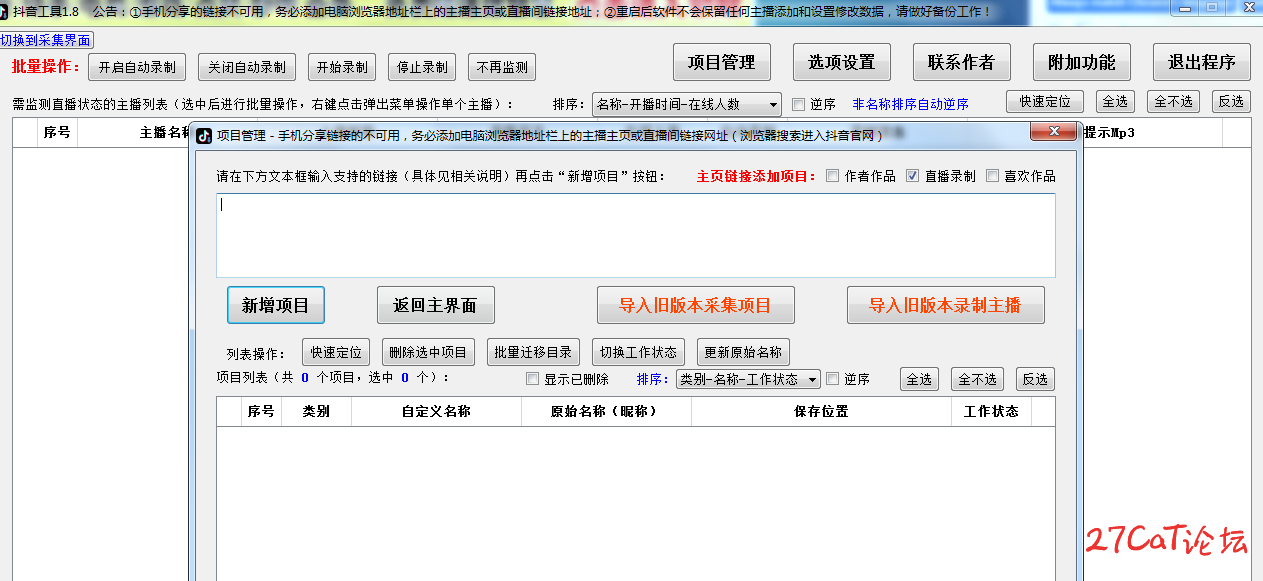Viewport: 1263px width, 581px height.
Task: Select 导入旧版本采集项目
Action: point(696,305)
